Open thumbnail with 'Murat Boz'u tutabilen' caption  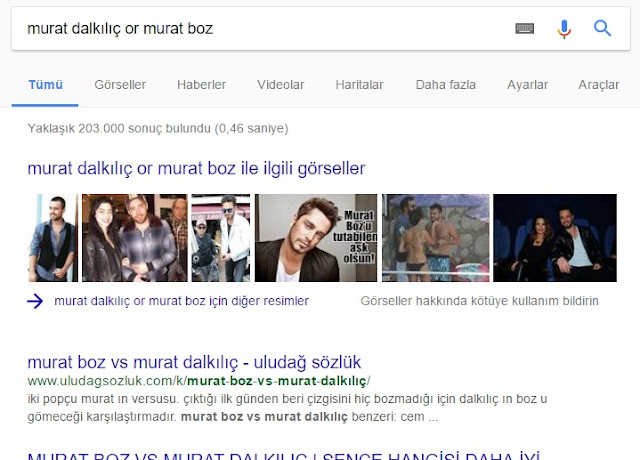tap(316, 238)
